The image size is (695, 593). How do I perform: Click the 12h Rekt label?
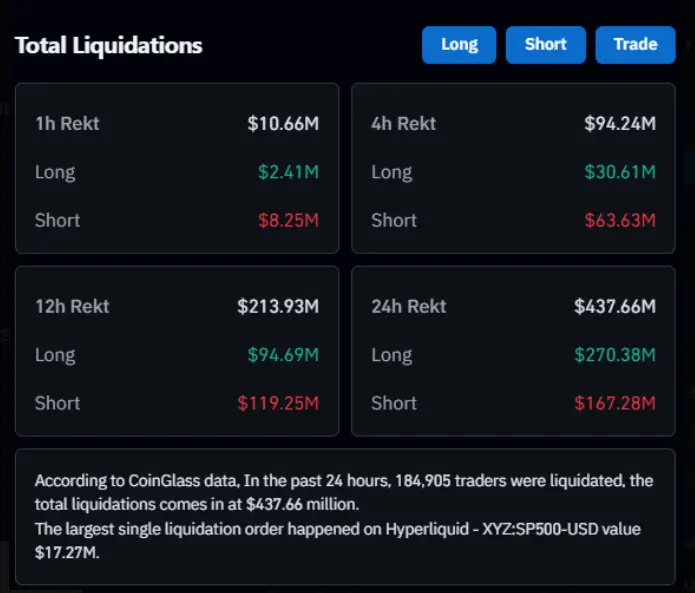72,307
